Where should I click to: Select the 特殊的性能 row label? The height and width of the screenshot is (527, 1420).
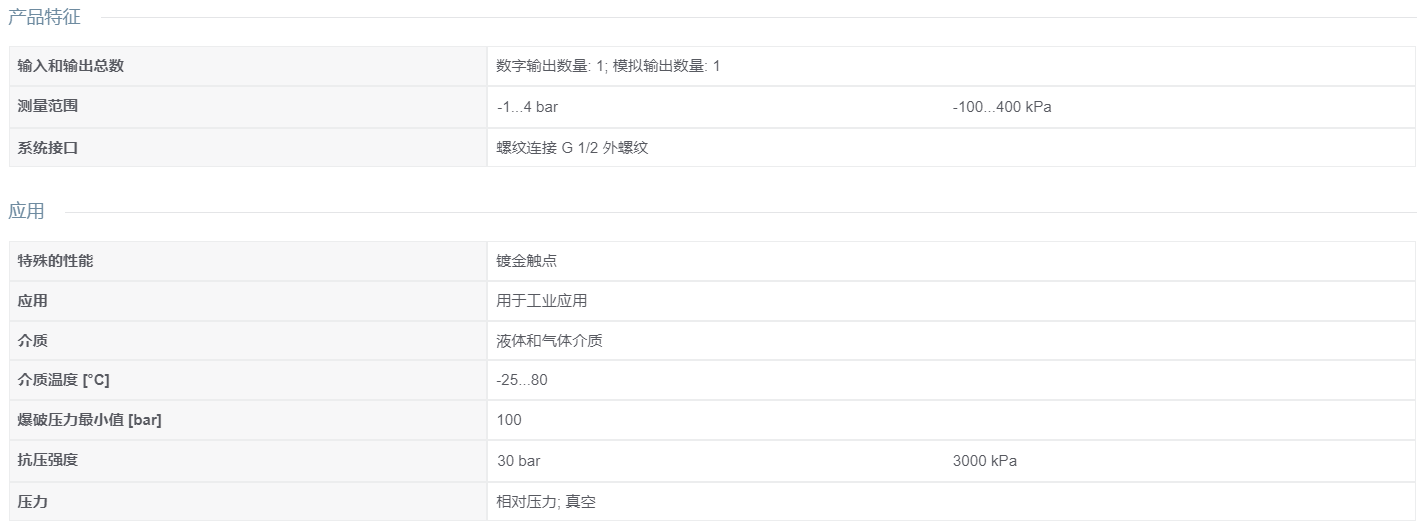pyautogui.click(x=55, y=261)
